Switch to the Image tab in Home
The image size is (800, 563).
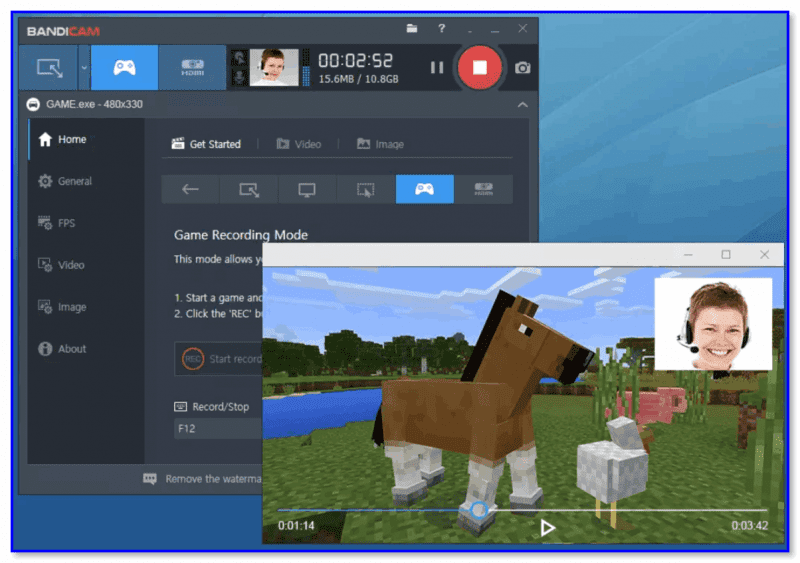380,144
